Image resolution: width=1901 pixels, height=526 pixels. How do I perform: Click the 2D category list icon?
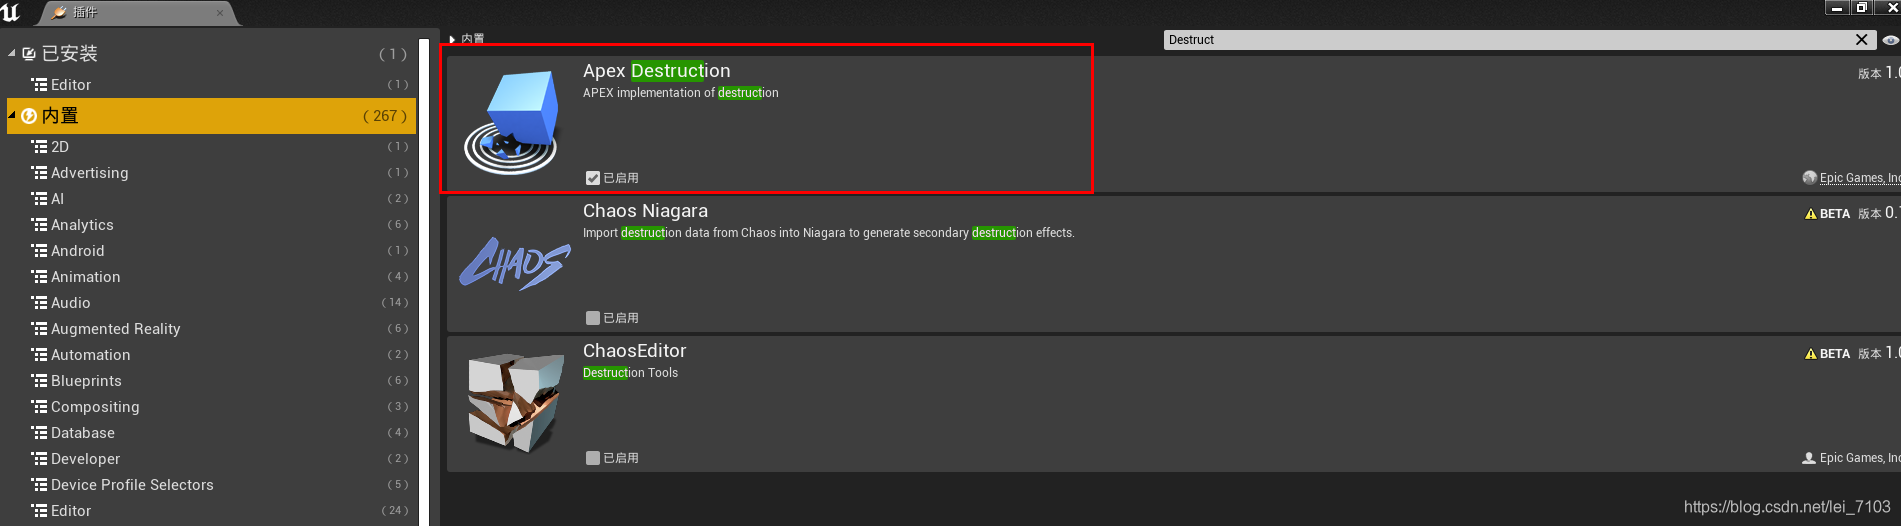coord(39,147)
